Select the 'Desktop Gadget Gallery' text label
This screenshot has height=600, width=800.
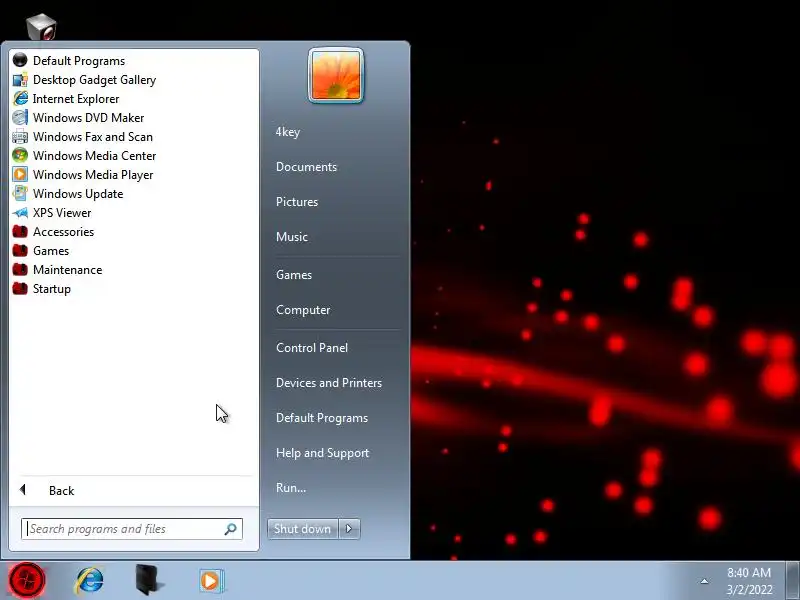(94, 80)
